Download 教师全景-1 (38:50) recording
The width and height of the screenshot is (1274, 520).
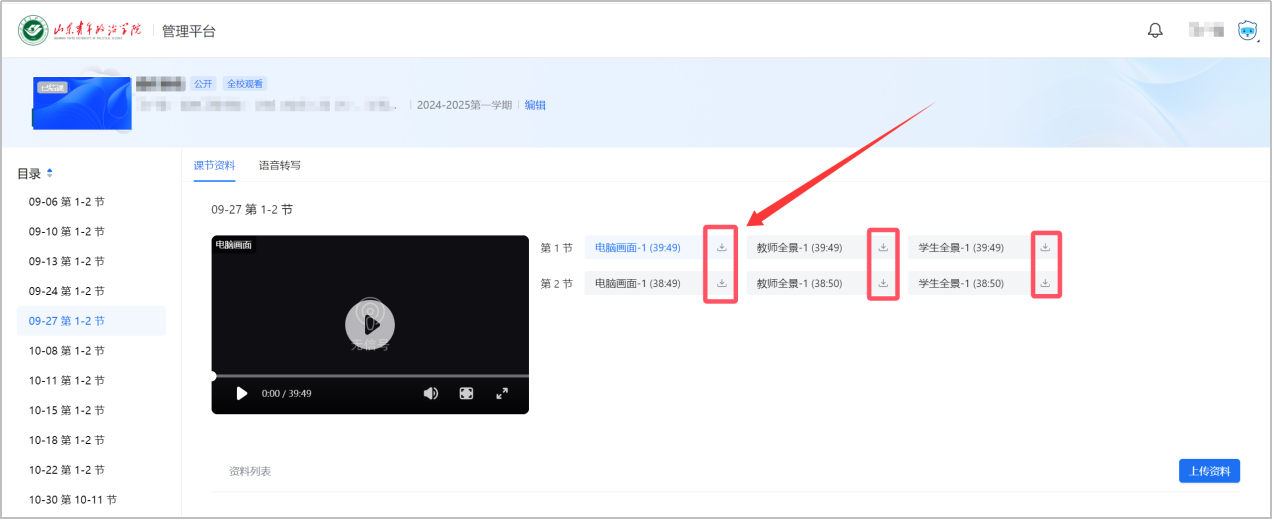click(883, 283)
